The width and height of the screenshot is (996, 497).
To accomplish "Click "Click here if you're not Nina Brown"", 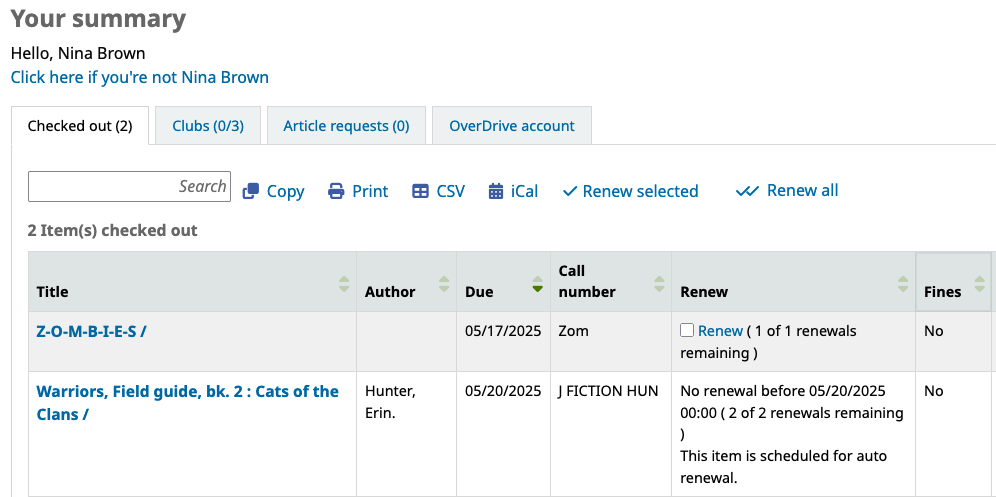I will [x=140, y=77].
